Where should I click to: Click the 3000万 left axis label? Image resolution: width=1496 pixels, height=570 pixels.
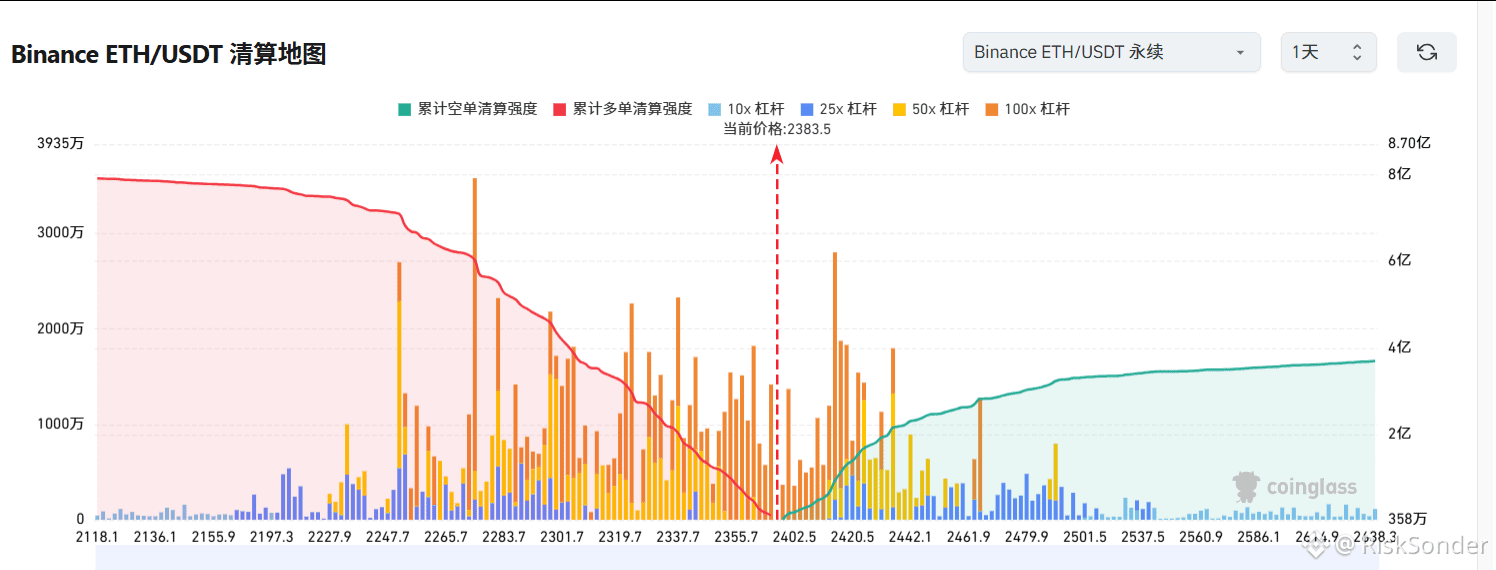tap(62, 232)
